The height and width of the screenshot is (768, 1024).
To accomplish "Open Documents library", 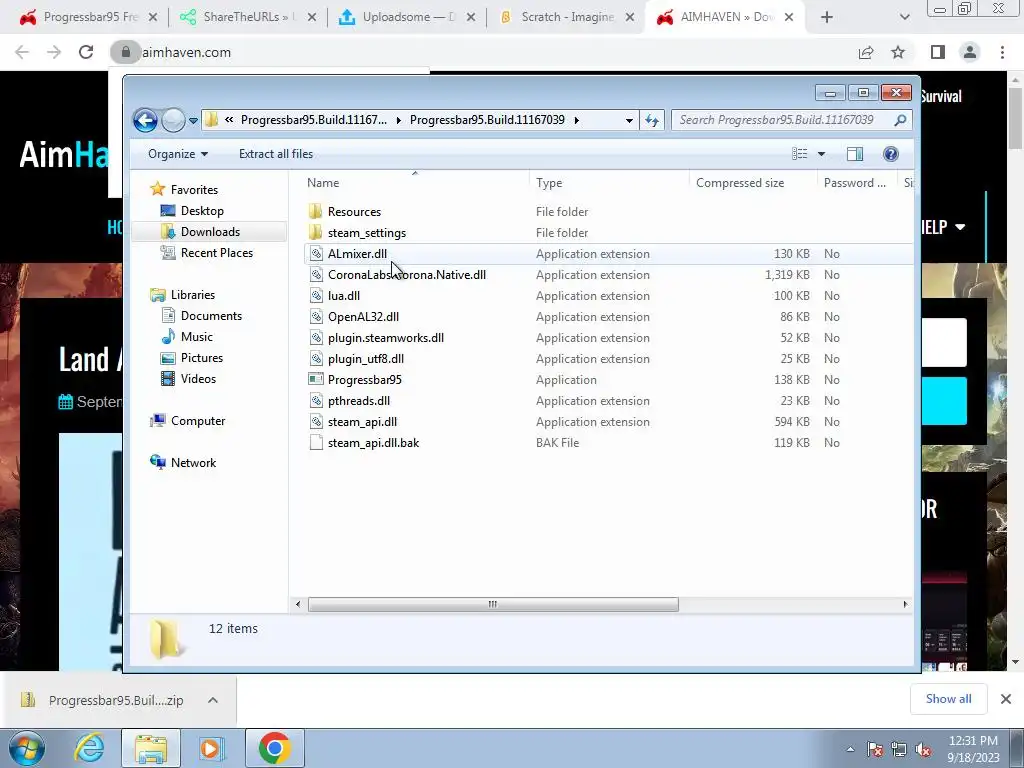I will [x=211, y=316].
